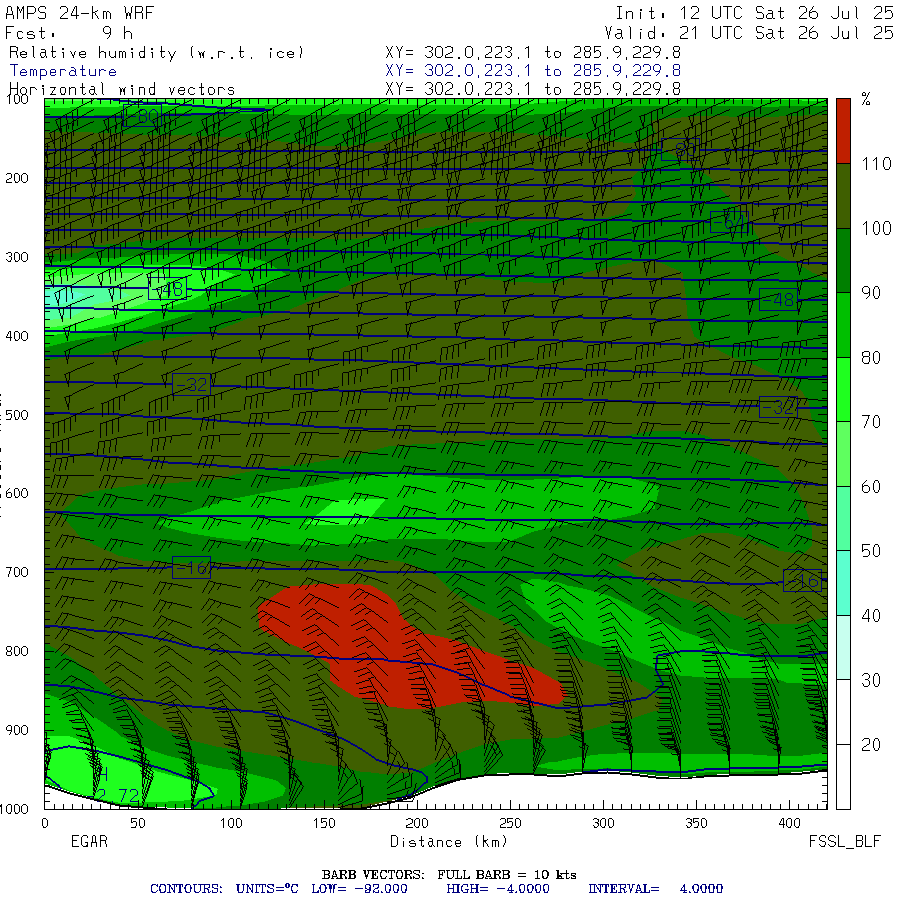Image resolution: width=900 pixels, height=900 pixels.
Task: Select the 'Horizontal wind vectors' label
Action: (x=122, y=90)
